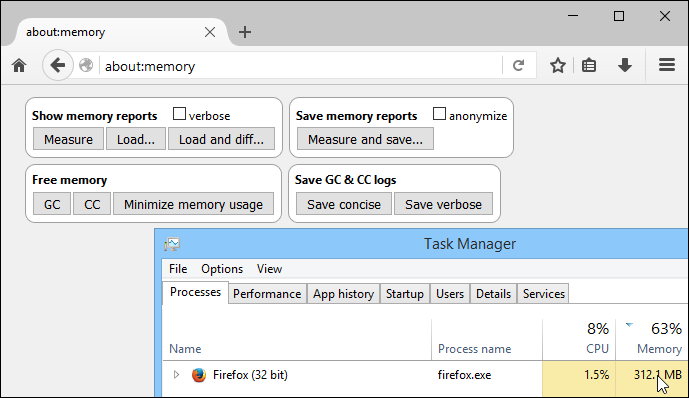Click the back arrow button

[58, 65]
